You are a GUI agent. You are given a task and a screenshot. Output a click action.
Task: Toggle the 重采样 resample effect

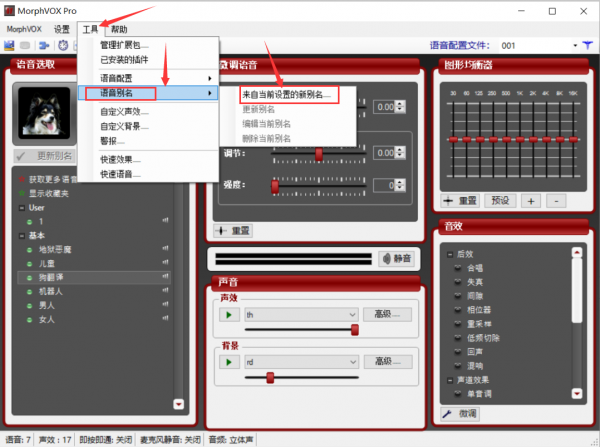click(x=458, y=324)
